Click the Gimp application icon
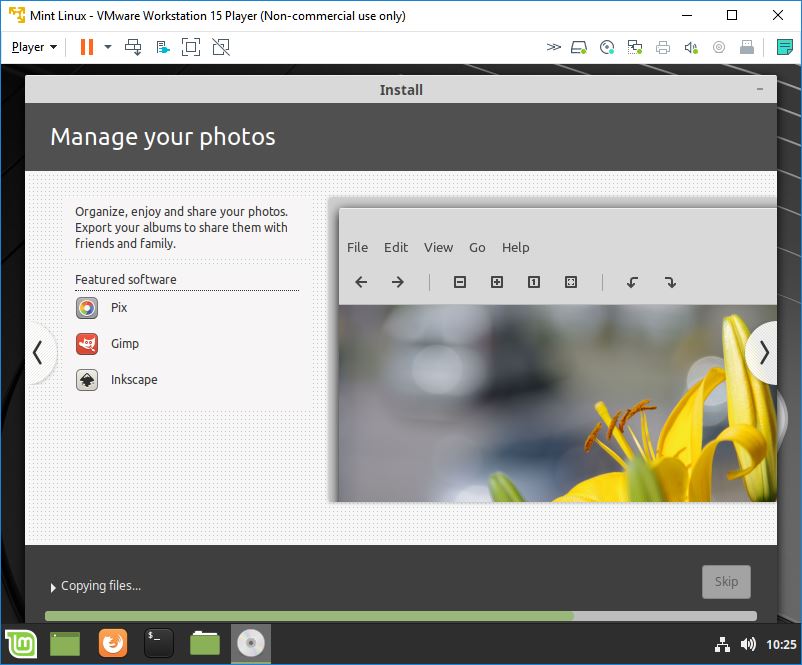Viewport: 802px width, 665px height. (87, 344)
